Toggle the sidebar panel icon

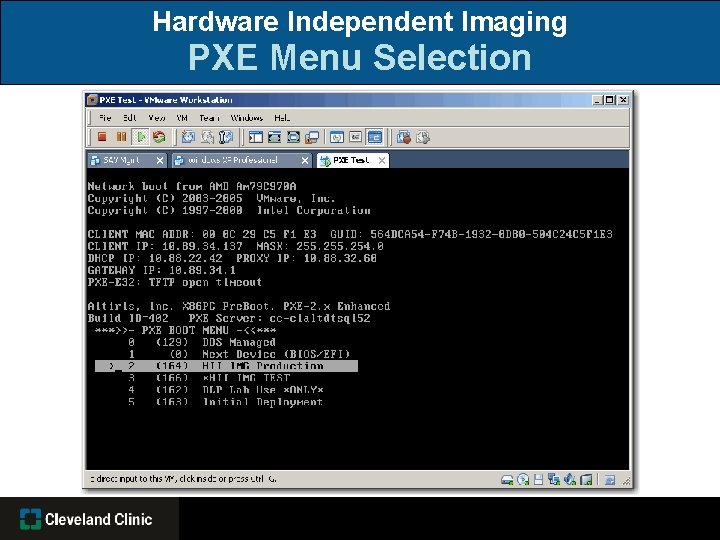[x=256, y=137]
